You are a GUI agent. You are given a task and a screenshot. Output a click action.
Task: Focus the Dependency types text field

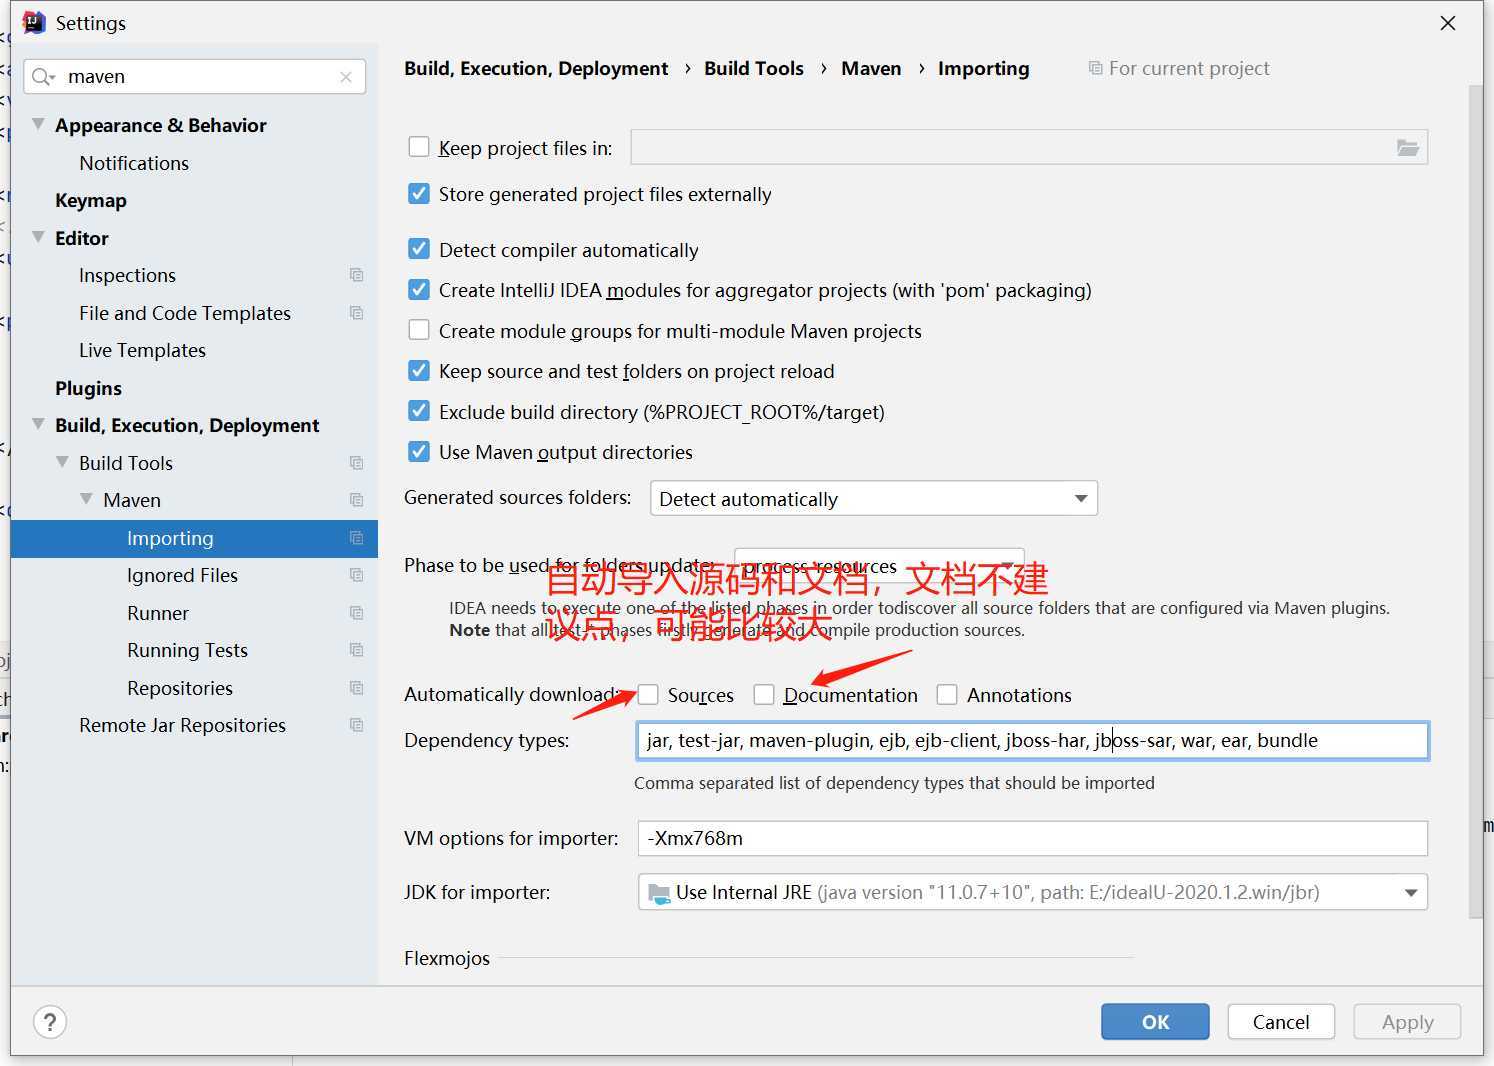[1032, 741]
